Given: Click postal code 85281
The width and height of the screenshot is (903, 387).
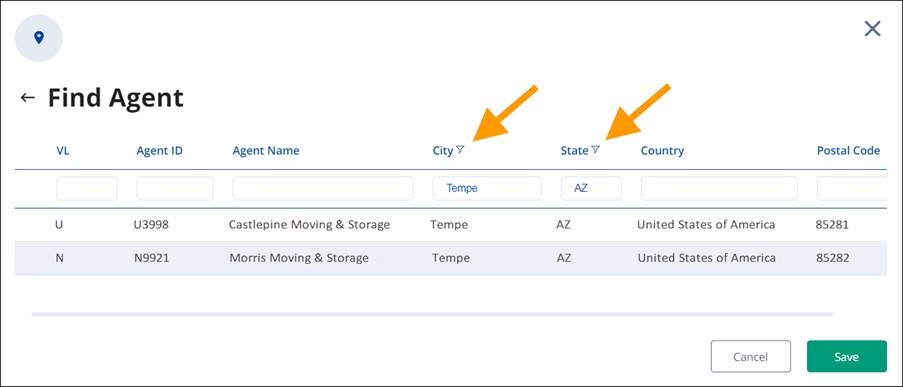Looking at the screenshot, I should (832, 225).
